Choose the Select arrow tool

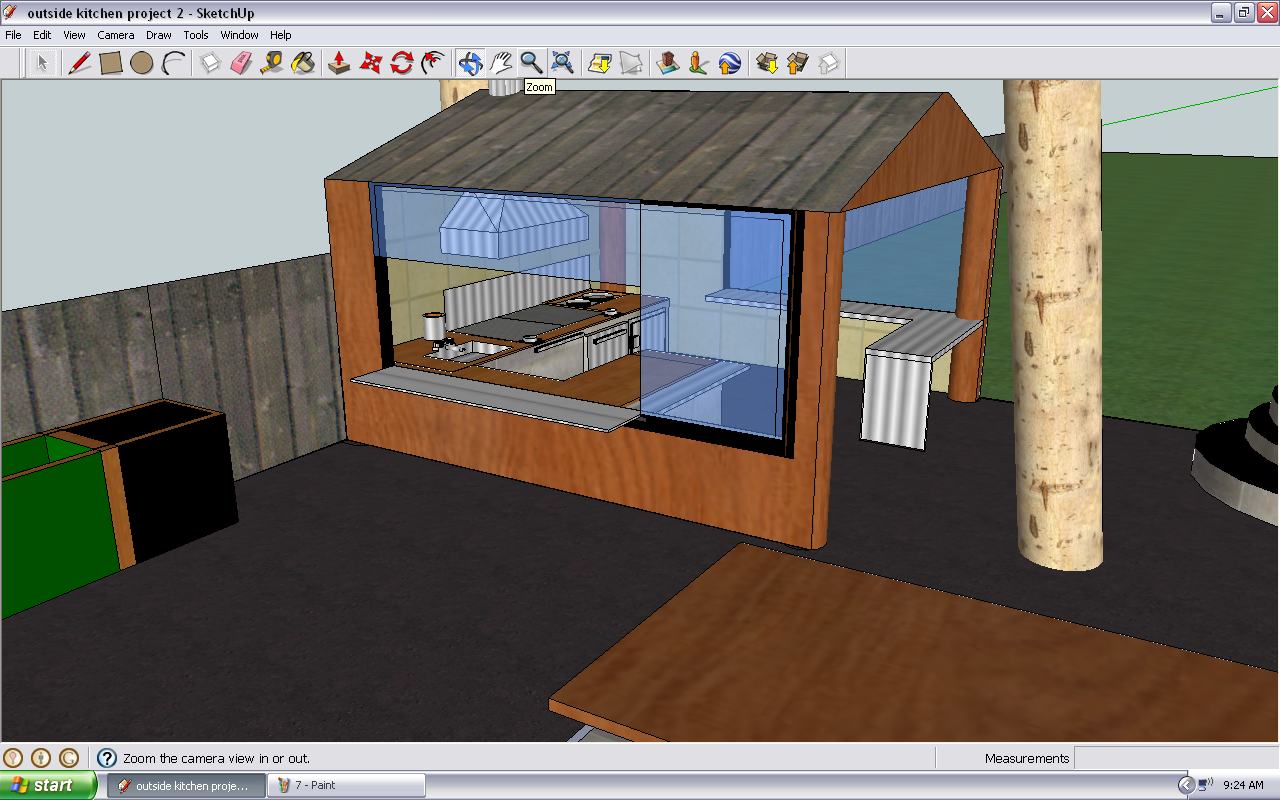(x=42, y=63)
